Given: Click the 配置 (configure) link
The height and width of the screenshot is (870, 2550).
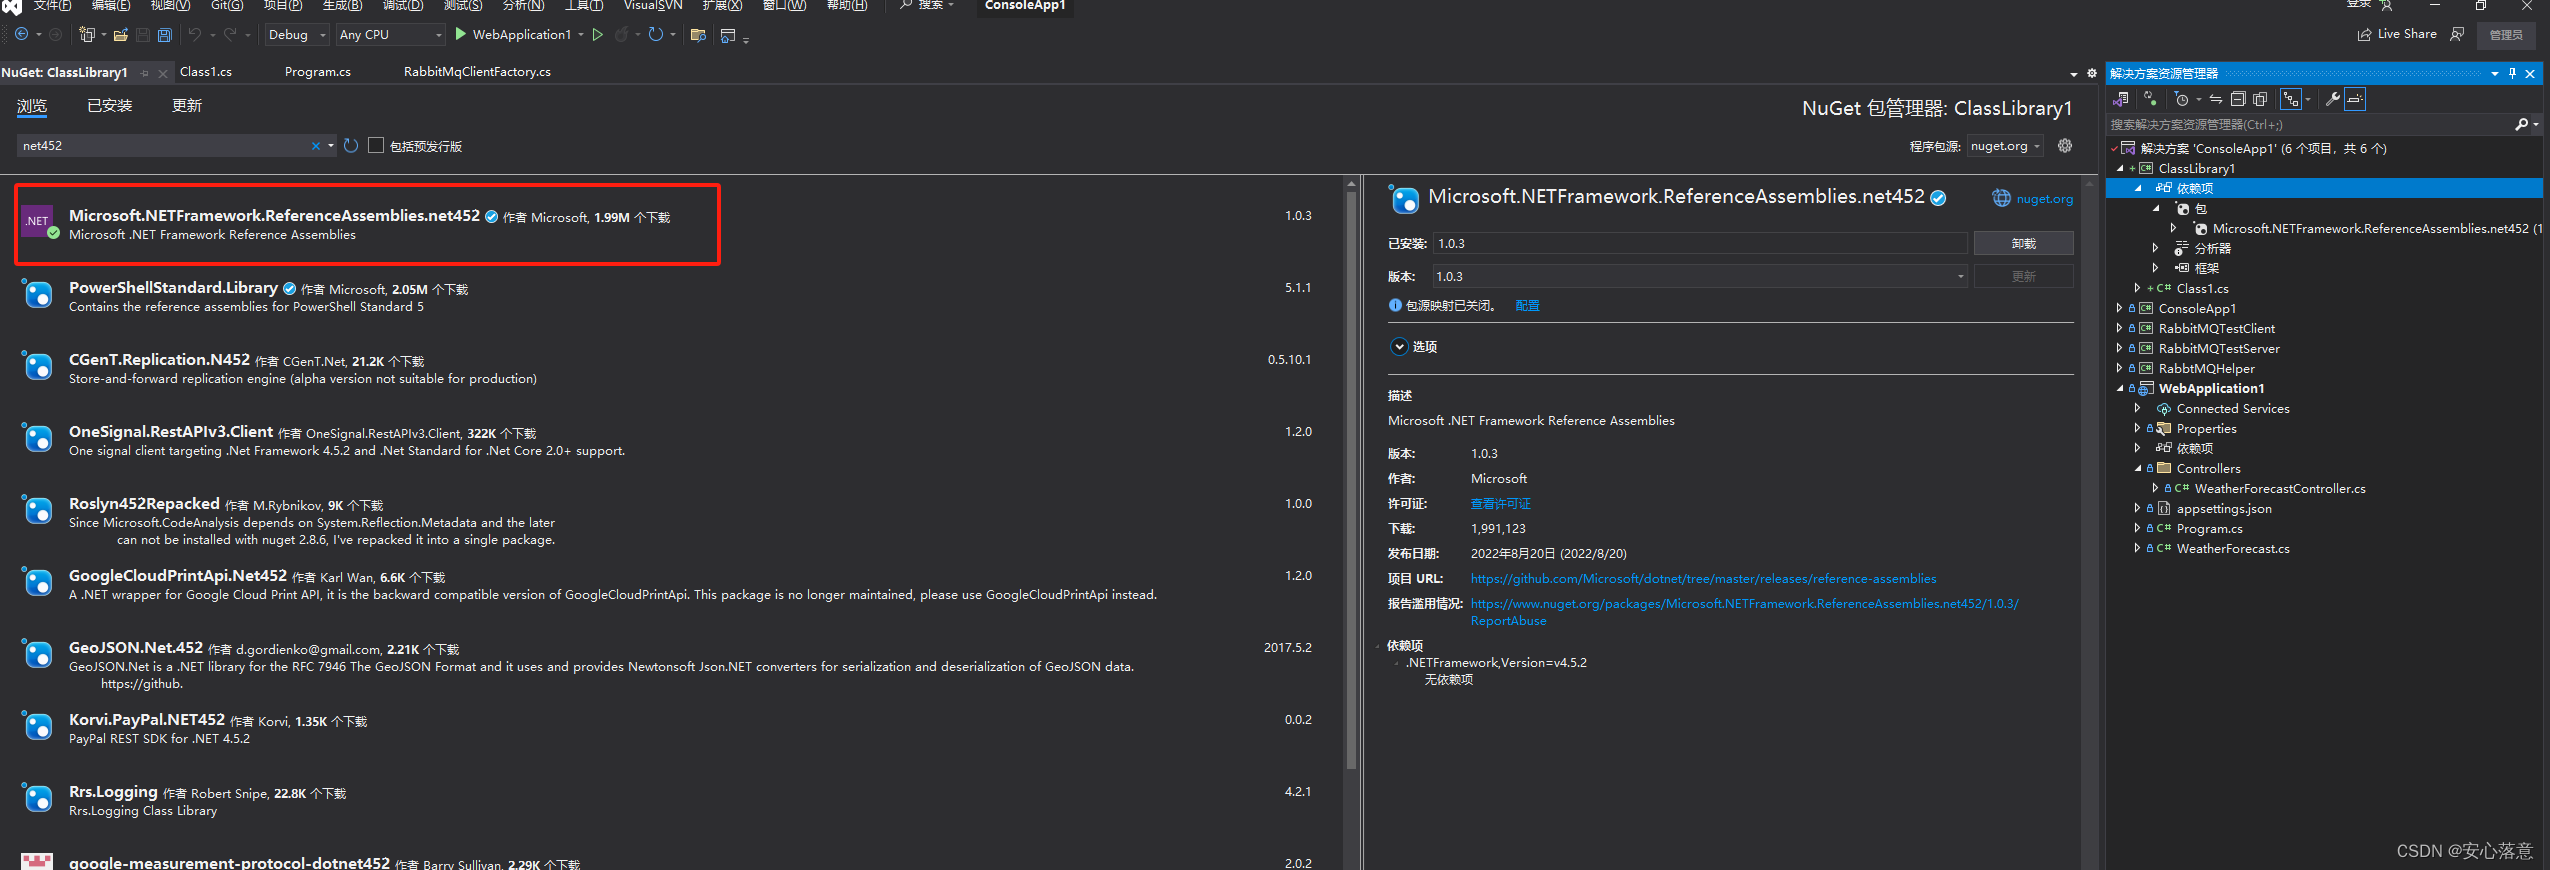Looking at the screenshot, I should 1527,306.
